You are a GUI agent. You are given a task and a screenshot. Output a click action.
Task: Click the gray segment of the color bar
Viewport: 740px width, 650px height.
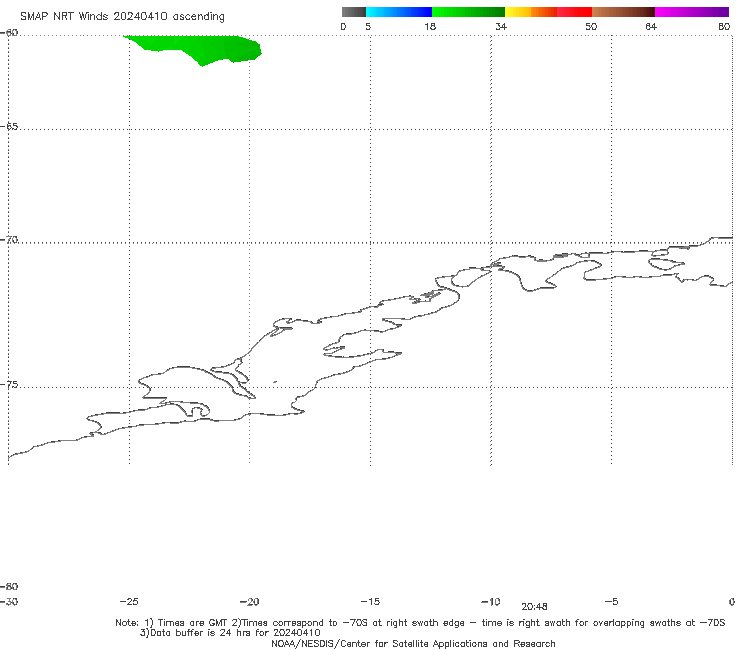tap(353, 12)
